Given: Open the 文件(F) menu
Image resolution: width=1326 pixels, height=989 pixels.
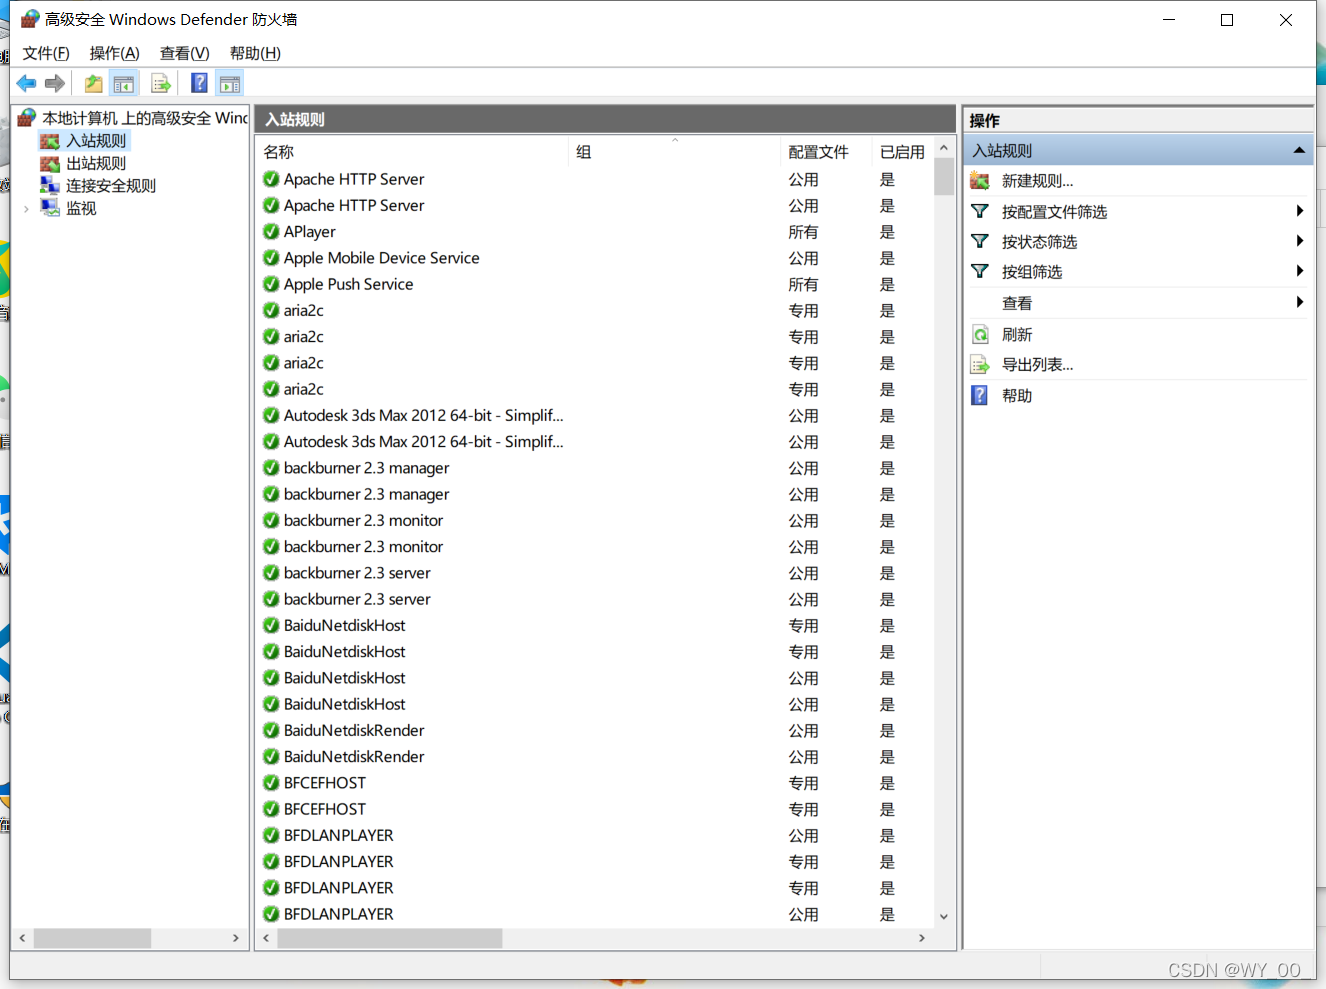Looking at the screenshot, I should pyautogui.click(x=46, y=53).
